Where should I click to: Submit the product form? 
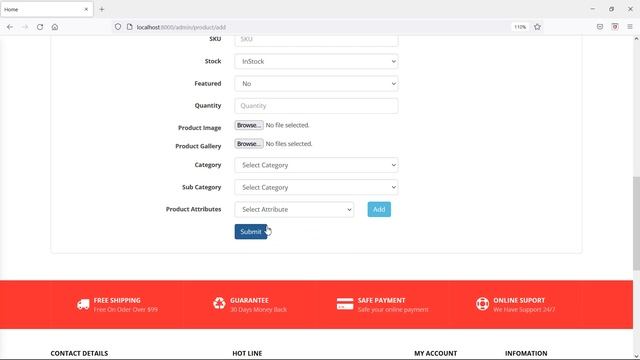click(x=251, y=231)
